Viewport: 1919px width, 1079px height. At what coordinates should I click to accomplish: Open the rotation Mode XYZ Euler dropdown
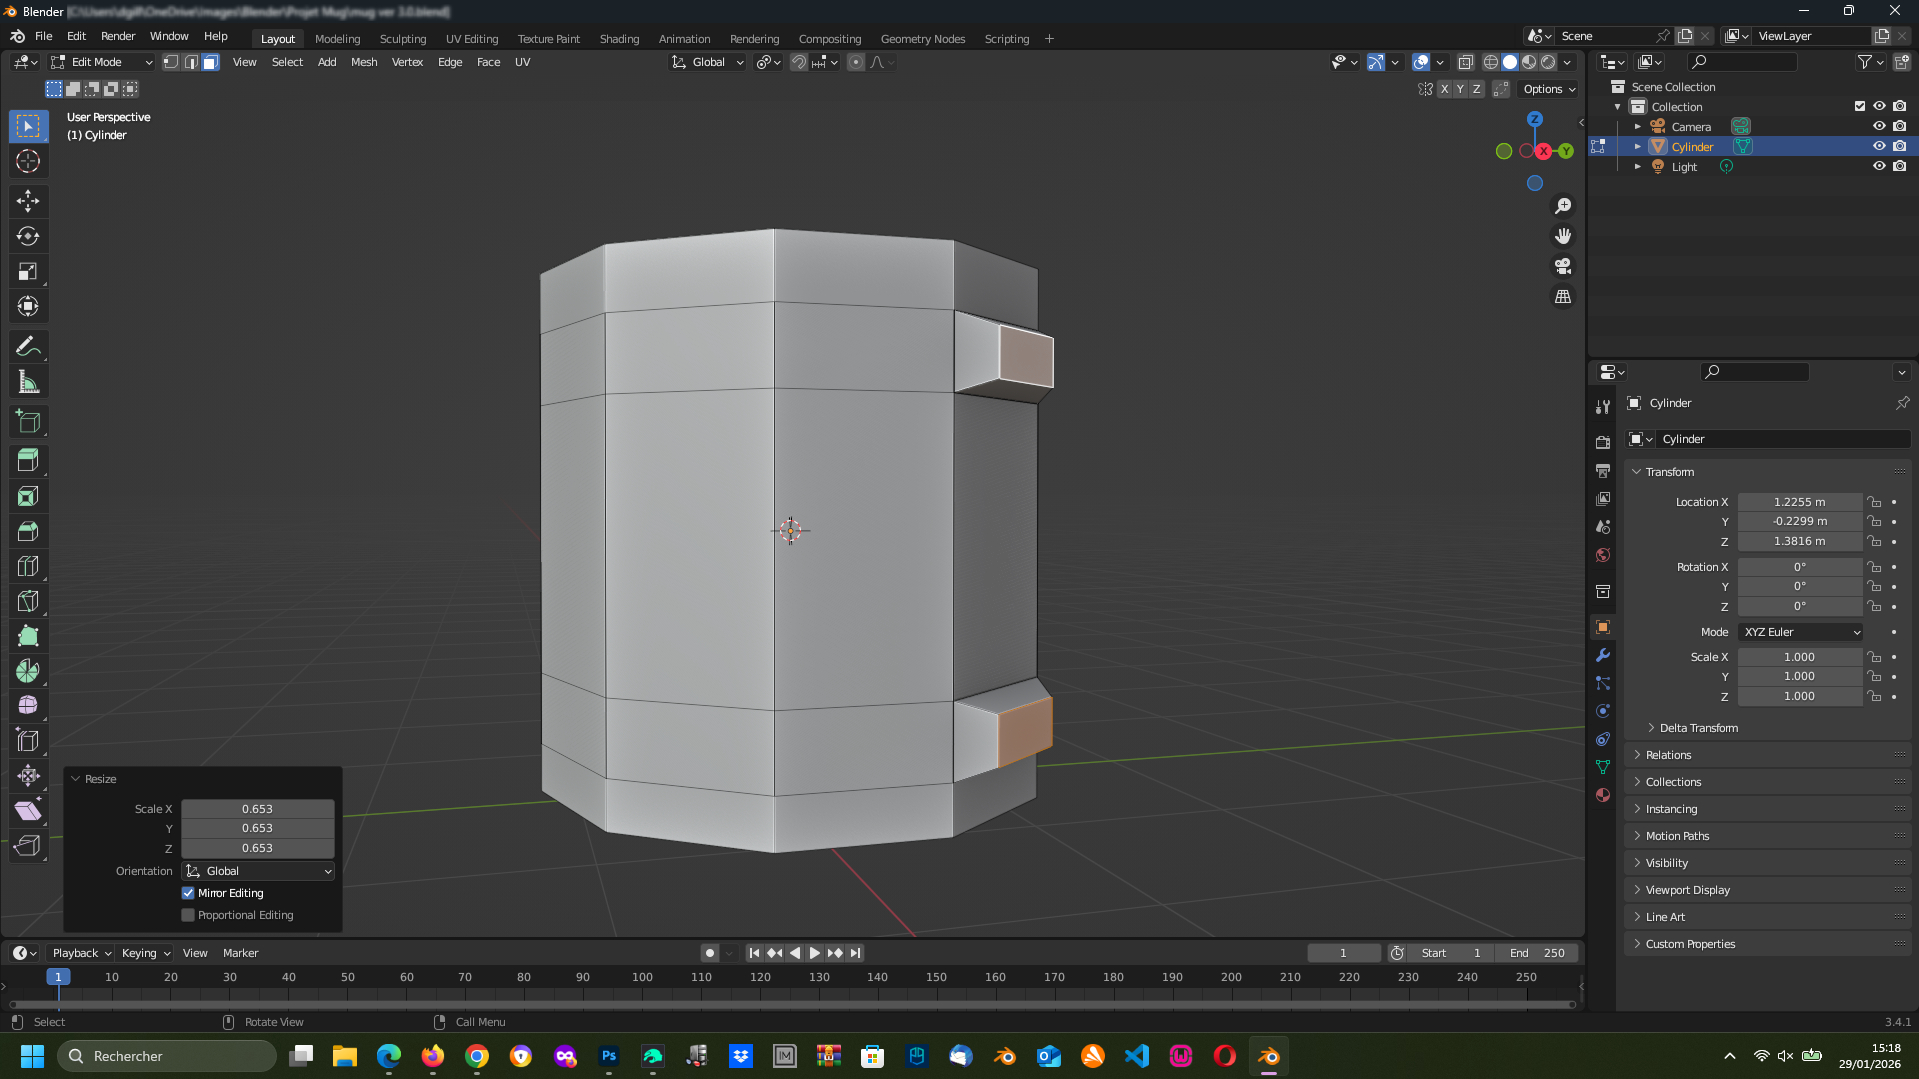click(1800, 632)
